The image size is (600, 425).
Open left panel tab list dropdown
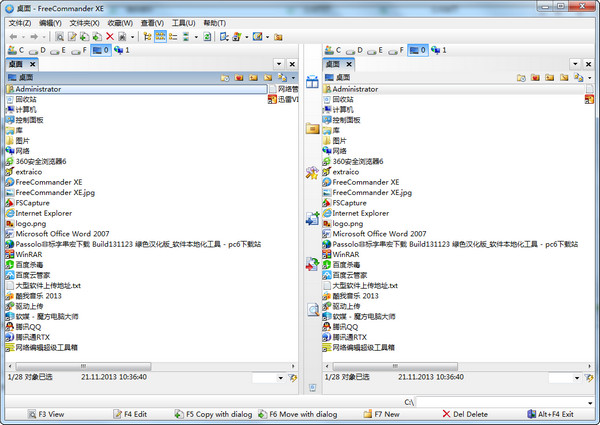click(x=279, y=64)
